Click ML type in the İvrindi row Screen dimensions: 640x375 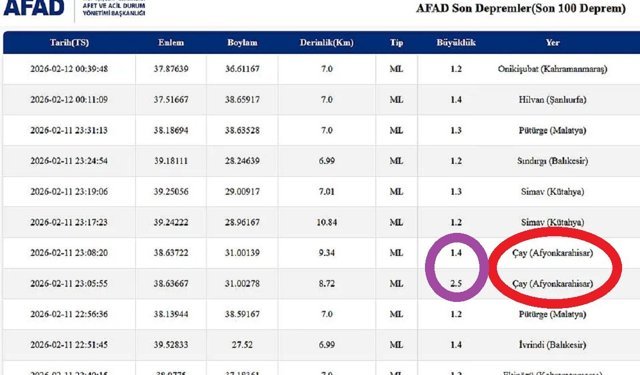(396, 344)
